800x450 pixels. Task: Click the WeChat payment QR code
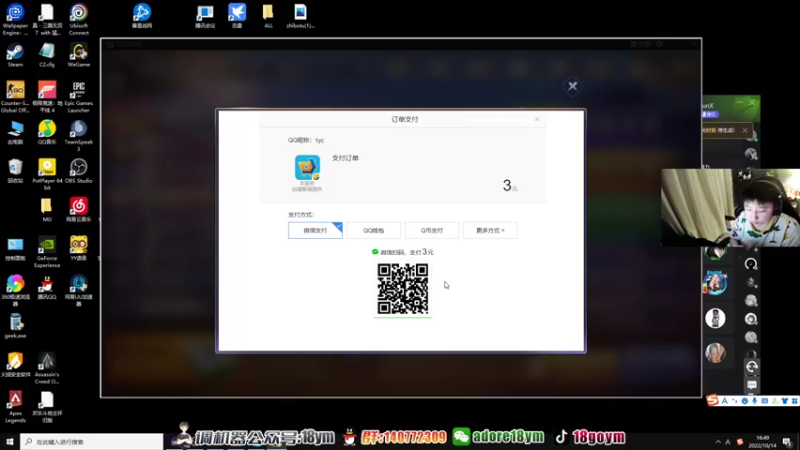pyautogui.click(x=403, y=288)
